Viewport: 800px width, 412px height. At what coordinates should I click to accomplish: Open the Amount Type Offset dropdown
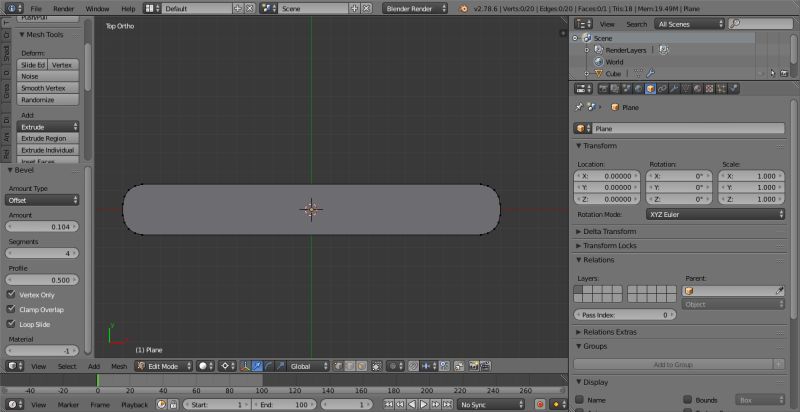tap(42, 200)
